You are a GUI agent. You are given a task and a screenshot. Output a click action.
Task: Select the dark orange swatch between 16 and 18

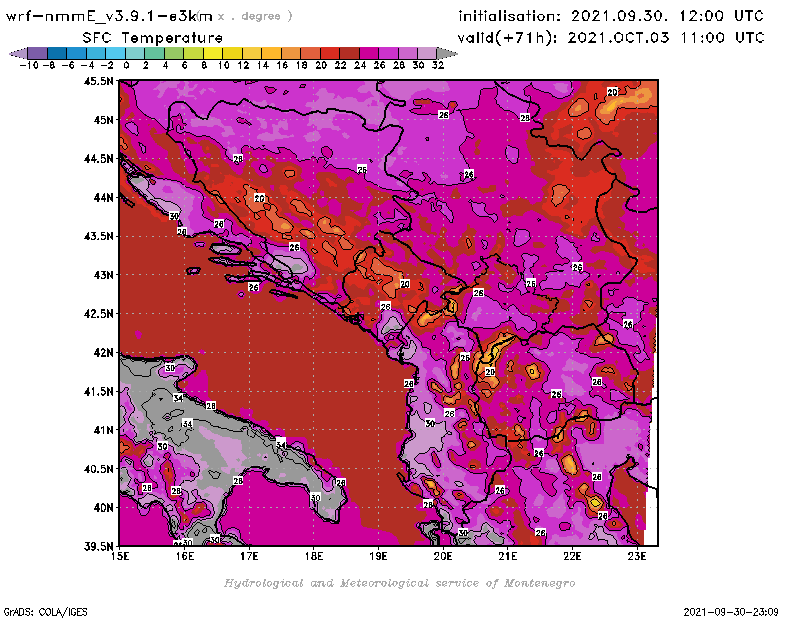(291, 54)
